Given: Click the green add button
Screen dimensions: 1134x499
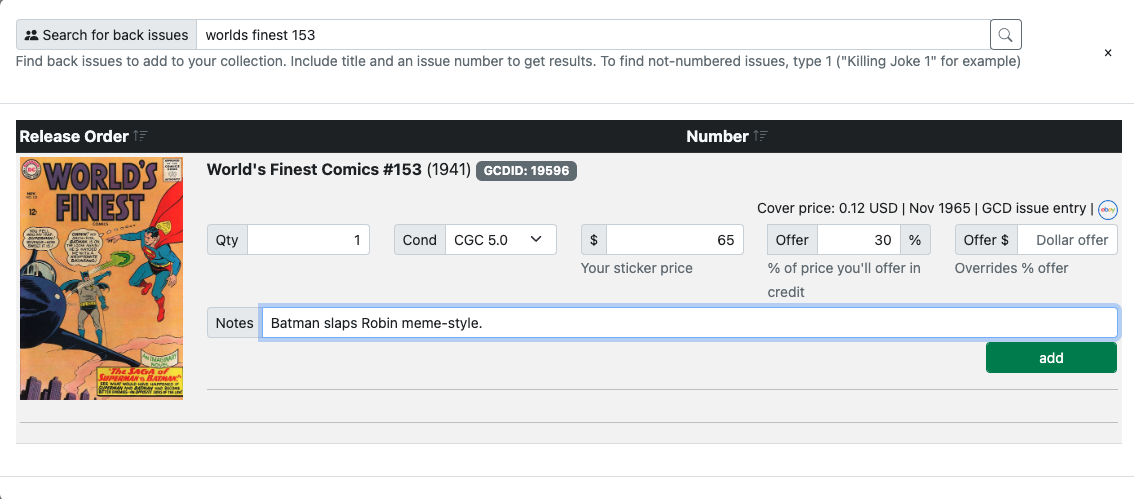Looking at the screenshot, I should coord(1051,358).
